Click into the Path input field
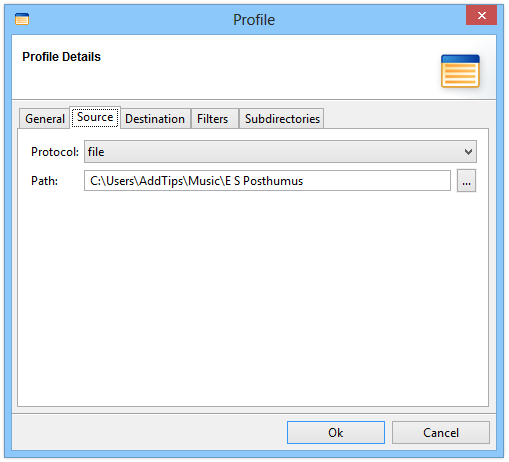Image resolution: width=509 pixels, height=462 pixels. pyautogui.click(x=267, y=181)
